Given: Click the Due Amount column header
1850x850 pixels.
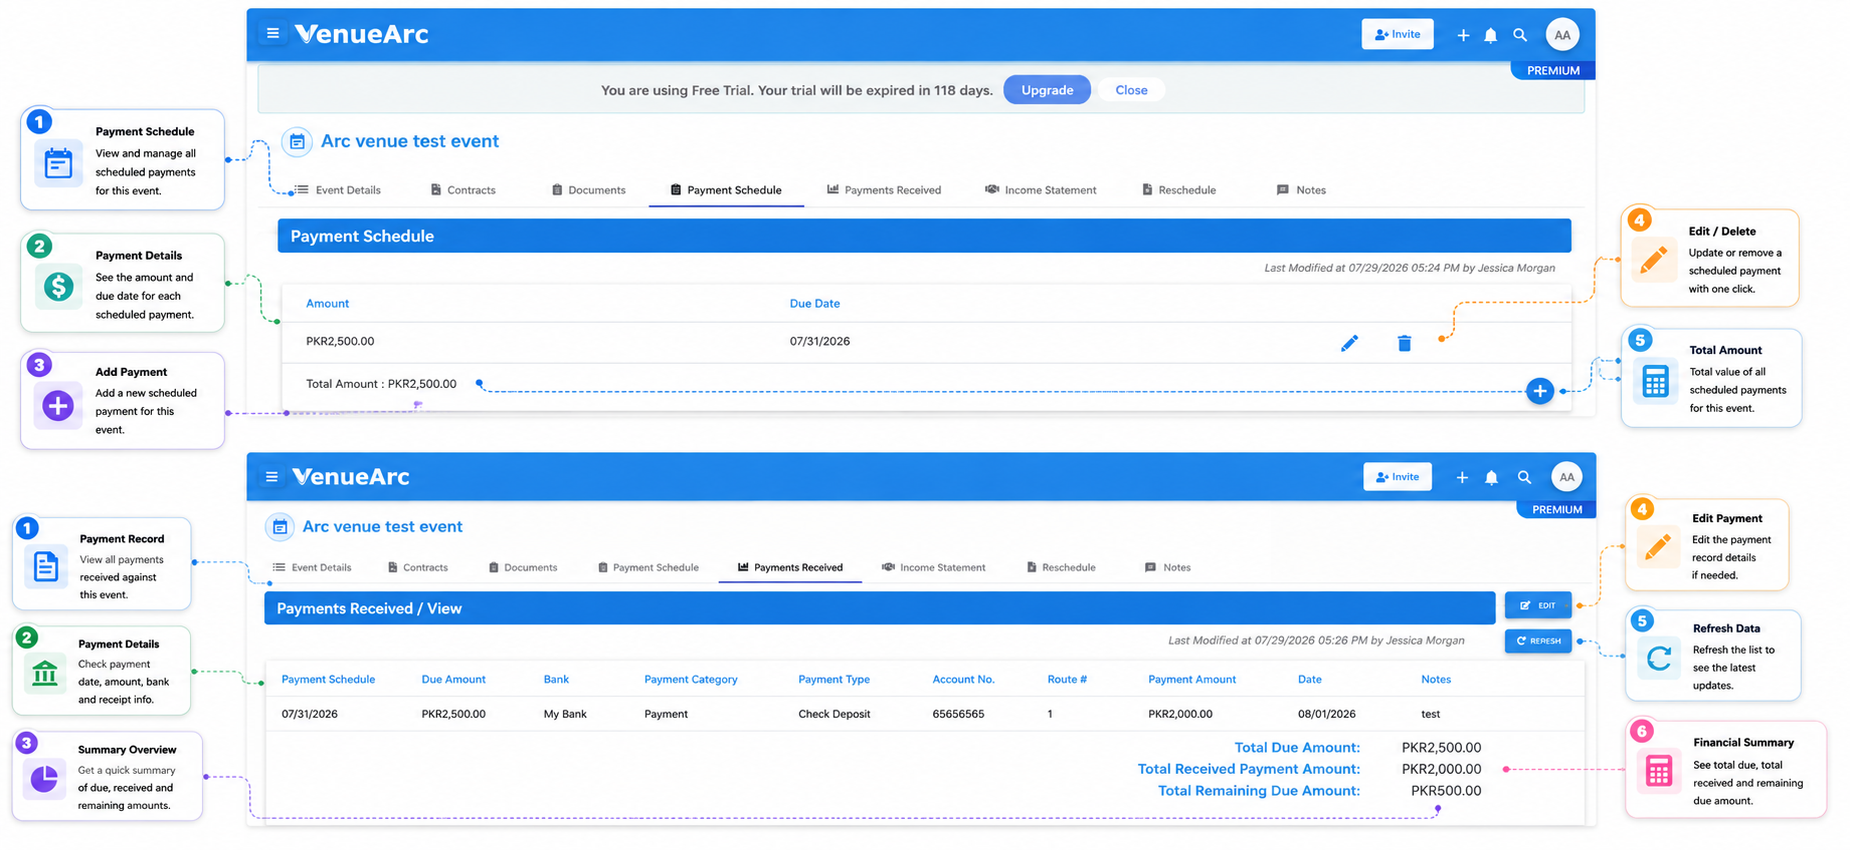Looking at the screenshot, I should 453,679.
